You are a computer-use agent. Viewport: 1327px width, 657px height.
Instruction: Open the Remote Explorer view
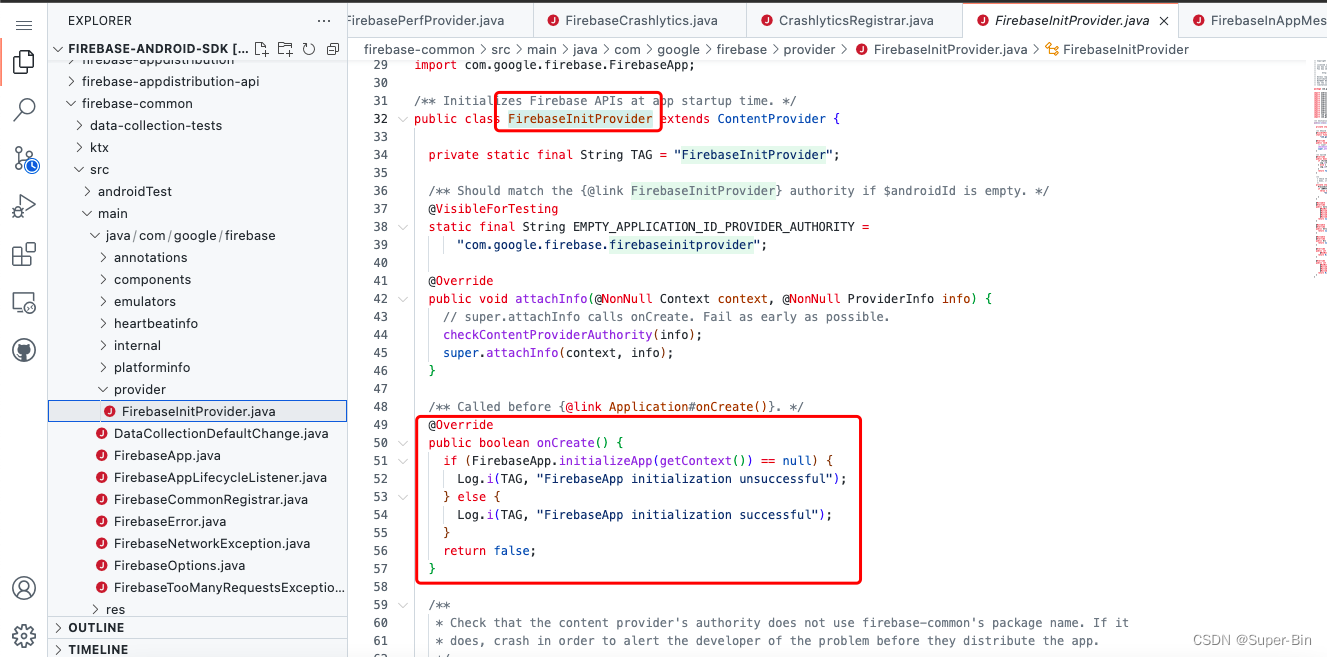[x=24, y=302]
